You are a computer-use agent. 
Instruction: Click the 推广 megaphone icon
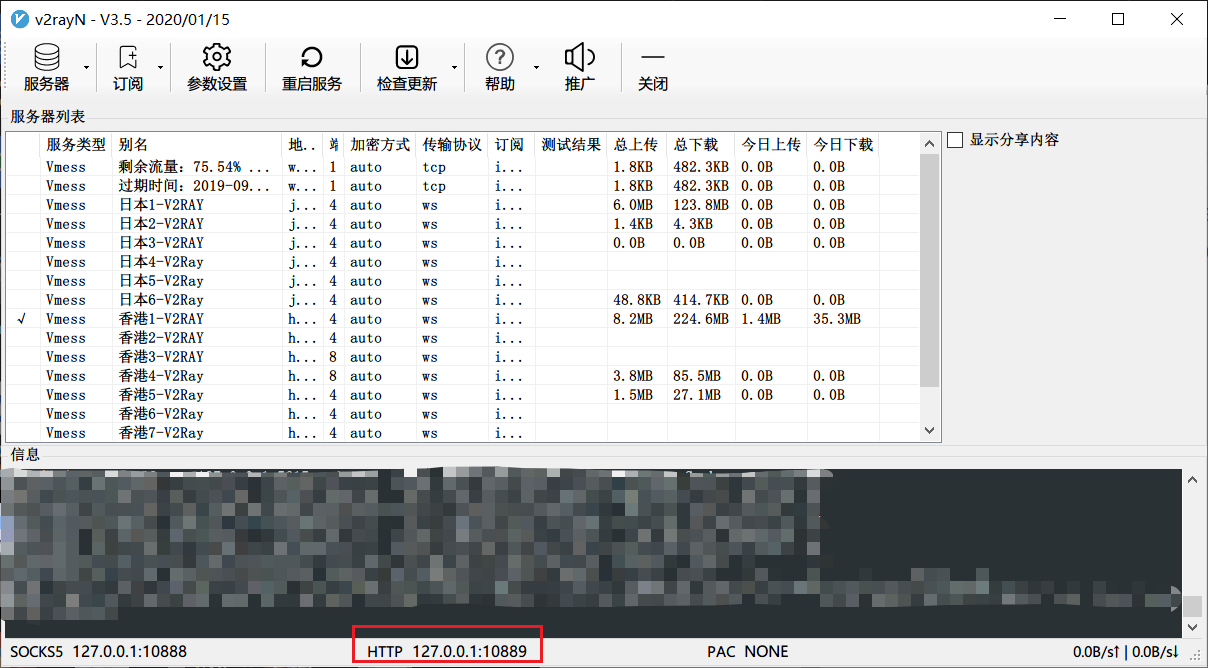(580, 68)
